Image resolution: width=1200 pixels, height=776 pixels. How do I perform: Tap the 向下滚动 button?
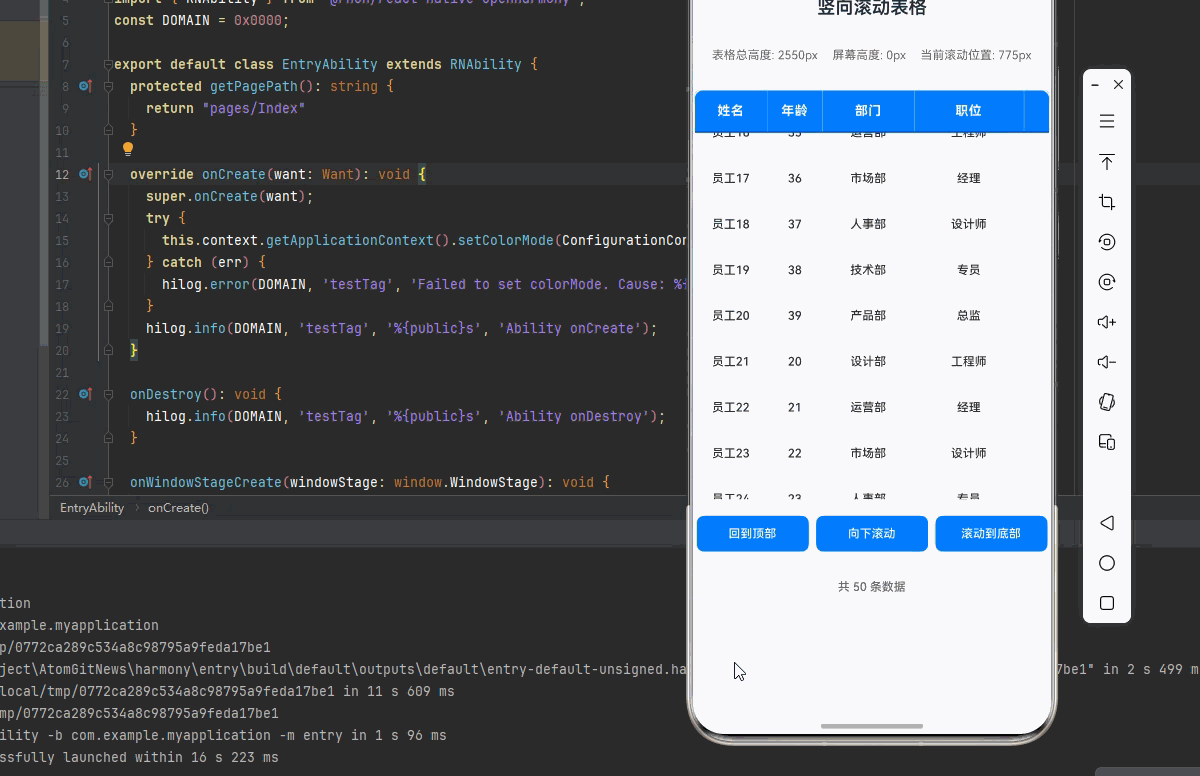pyautogui.click(x=872, y=534)
